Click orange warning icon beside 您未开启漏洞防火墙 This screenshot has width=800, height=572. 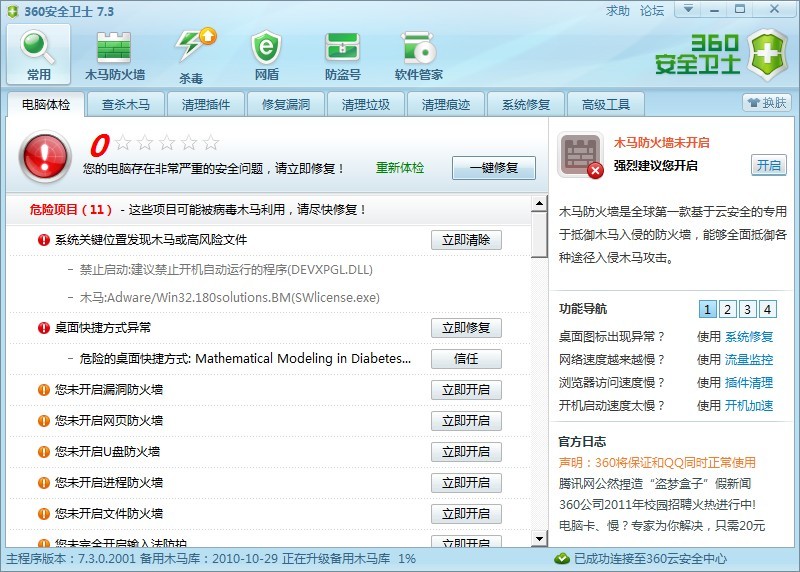click(44, 390)
